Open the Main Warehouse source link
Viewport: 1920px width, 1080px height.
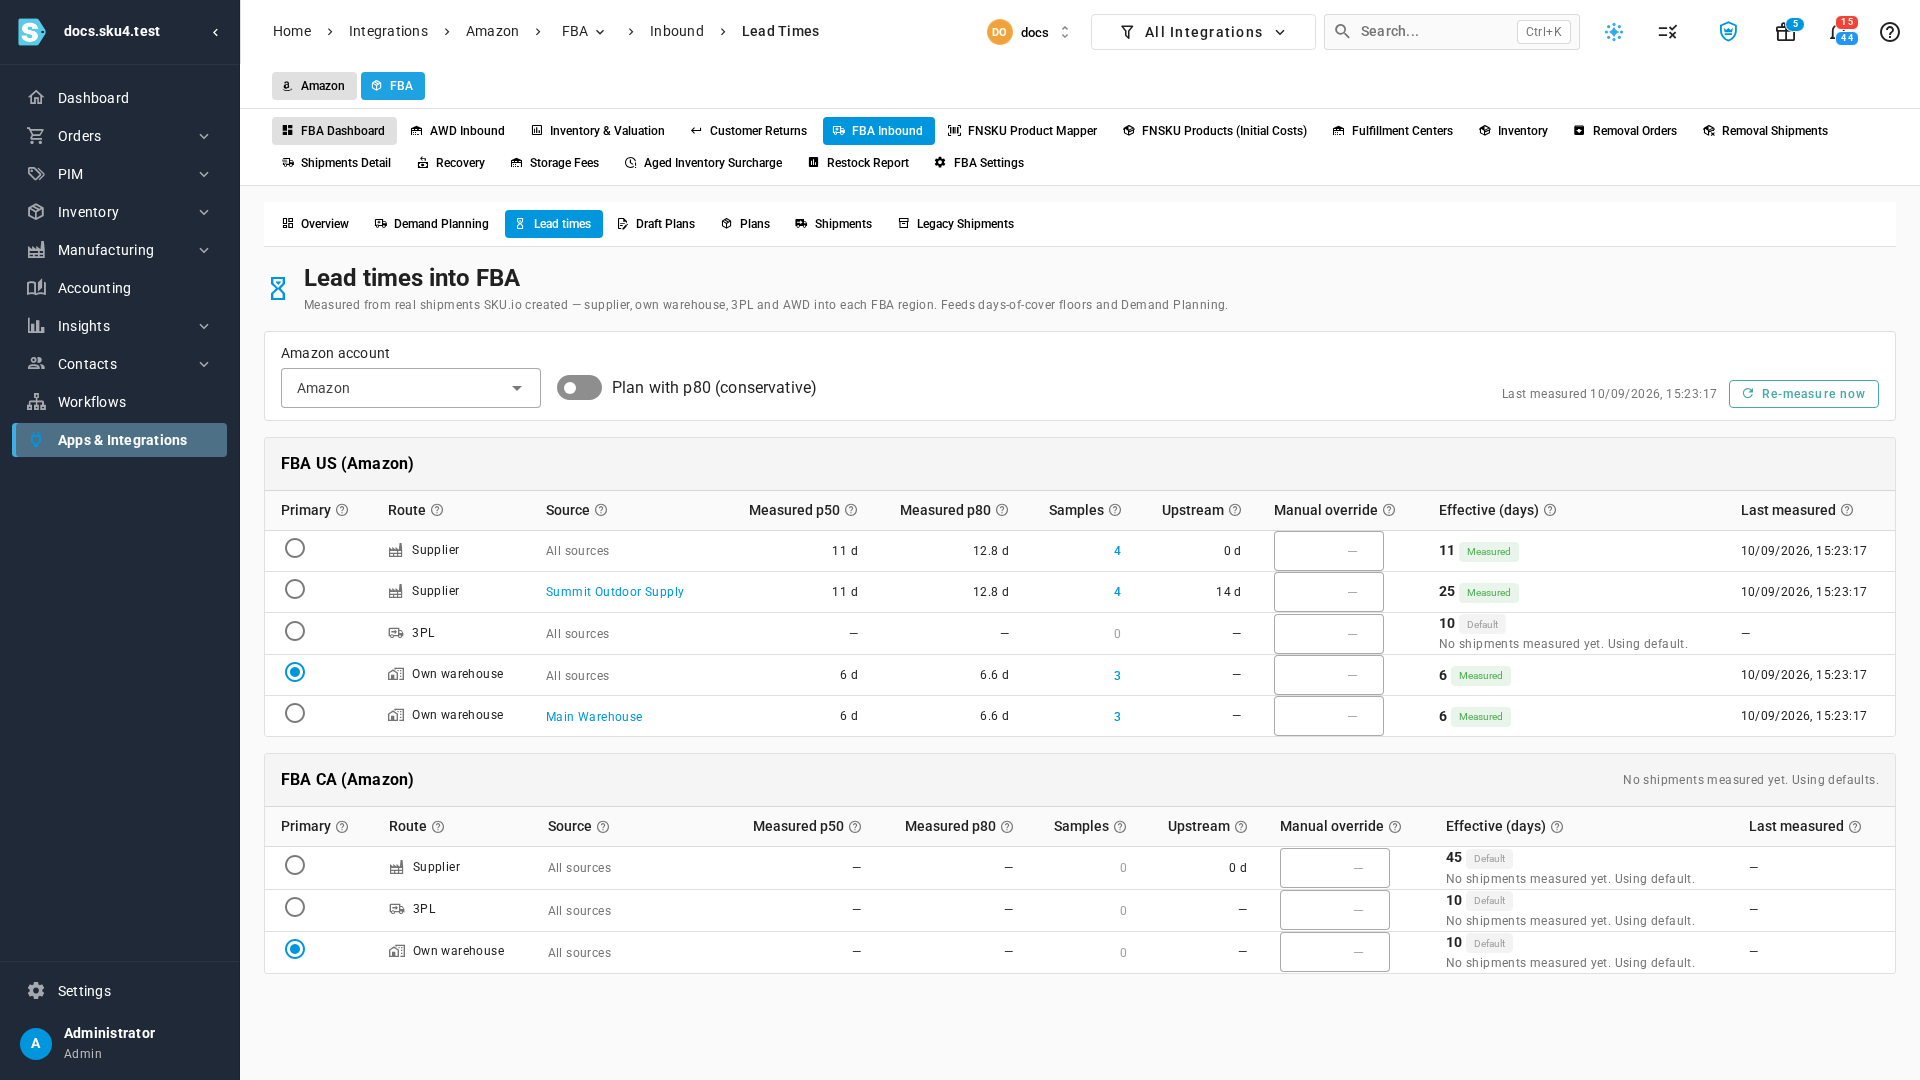click(594, 717)
